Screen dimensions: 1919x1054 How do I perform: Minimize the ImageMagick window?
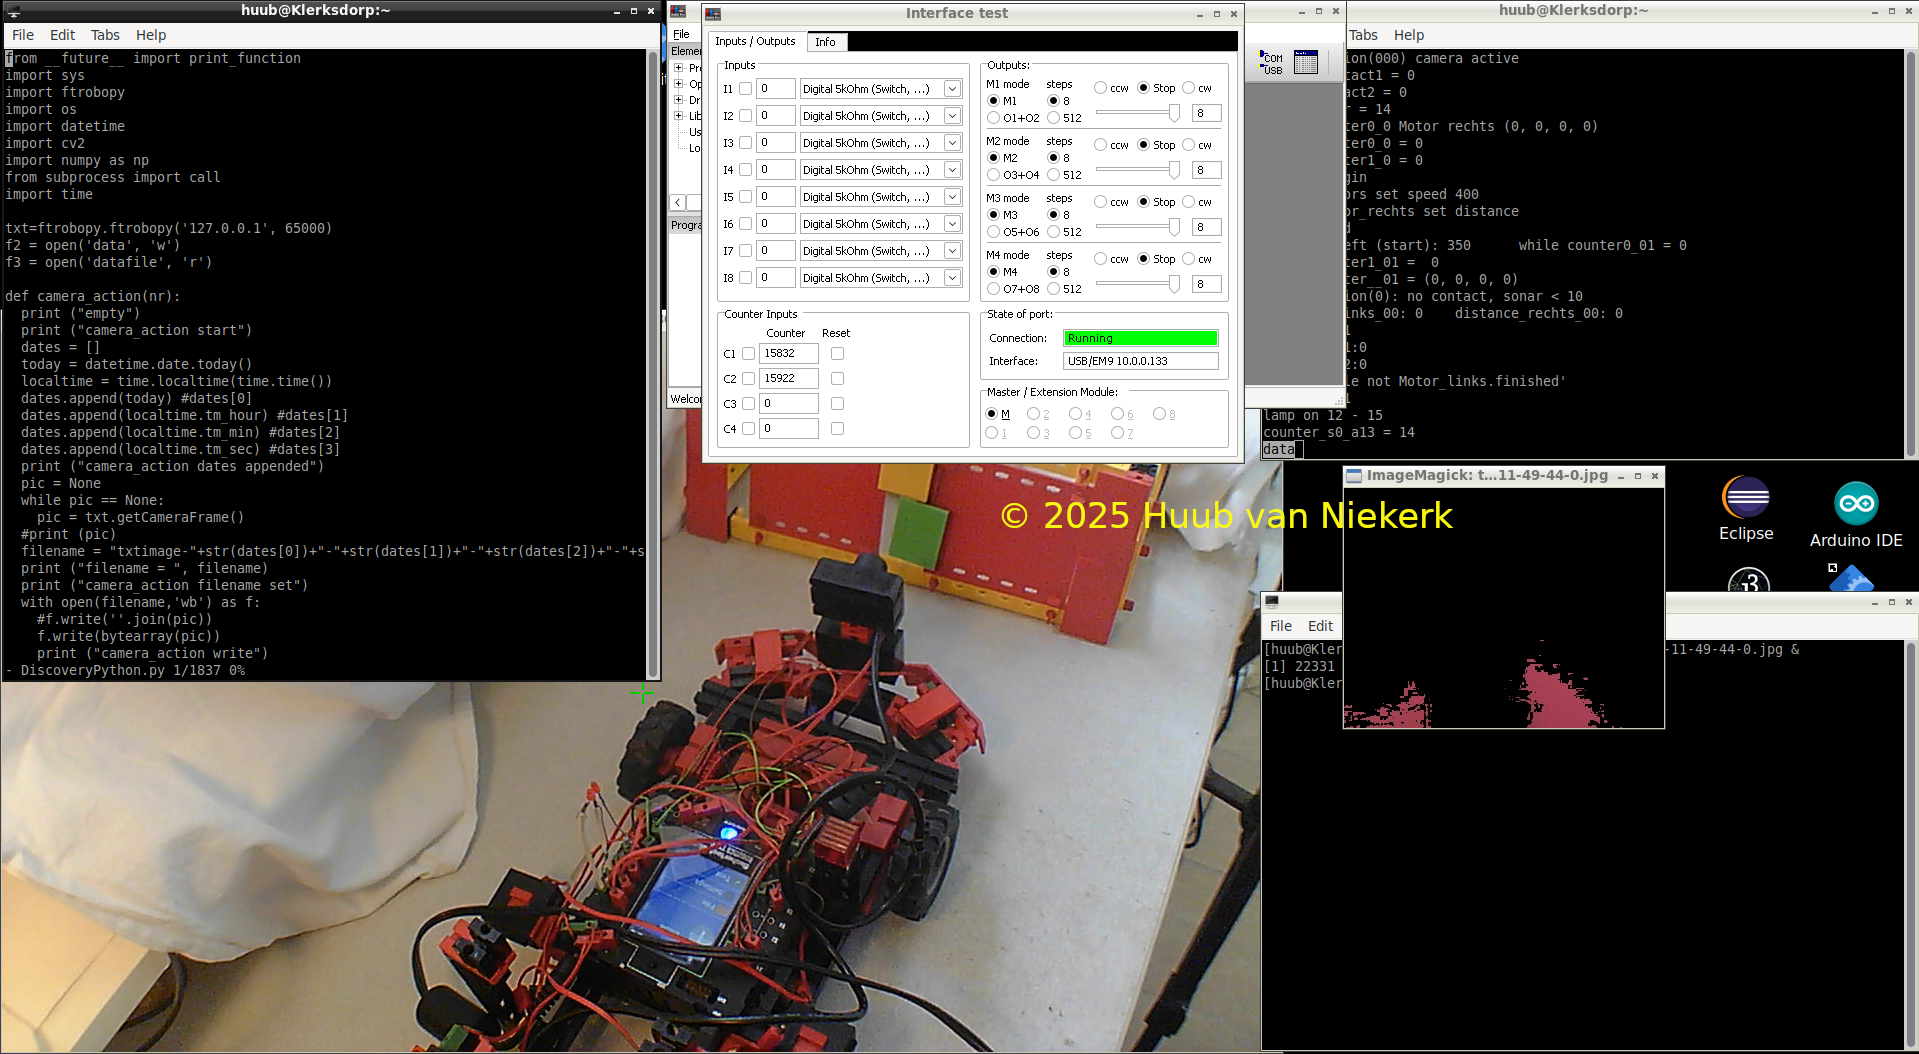coord(1621,476)
